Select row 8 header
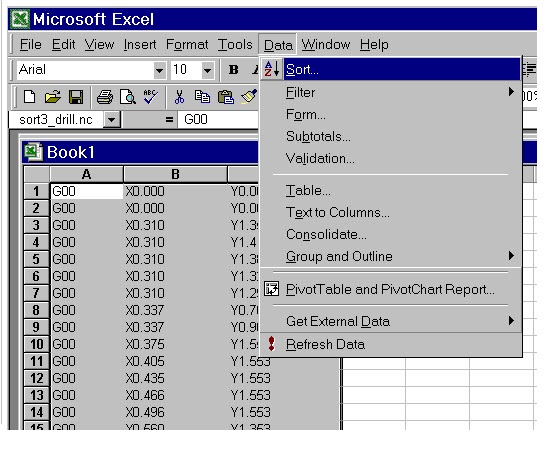The height and width of the screenshot is (450, 550). coord(36,310)
